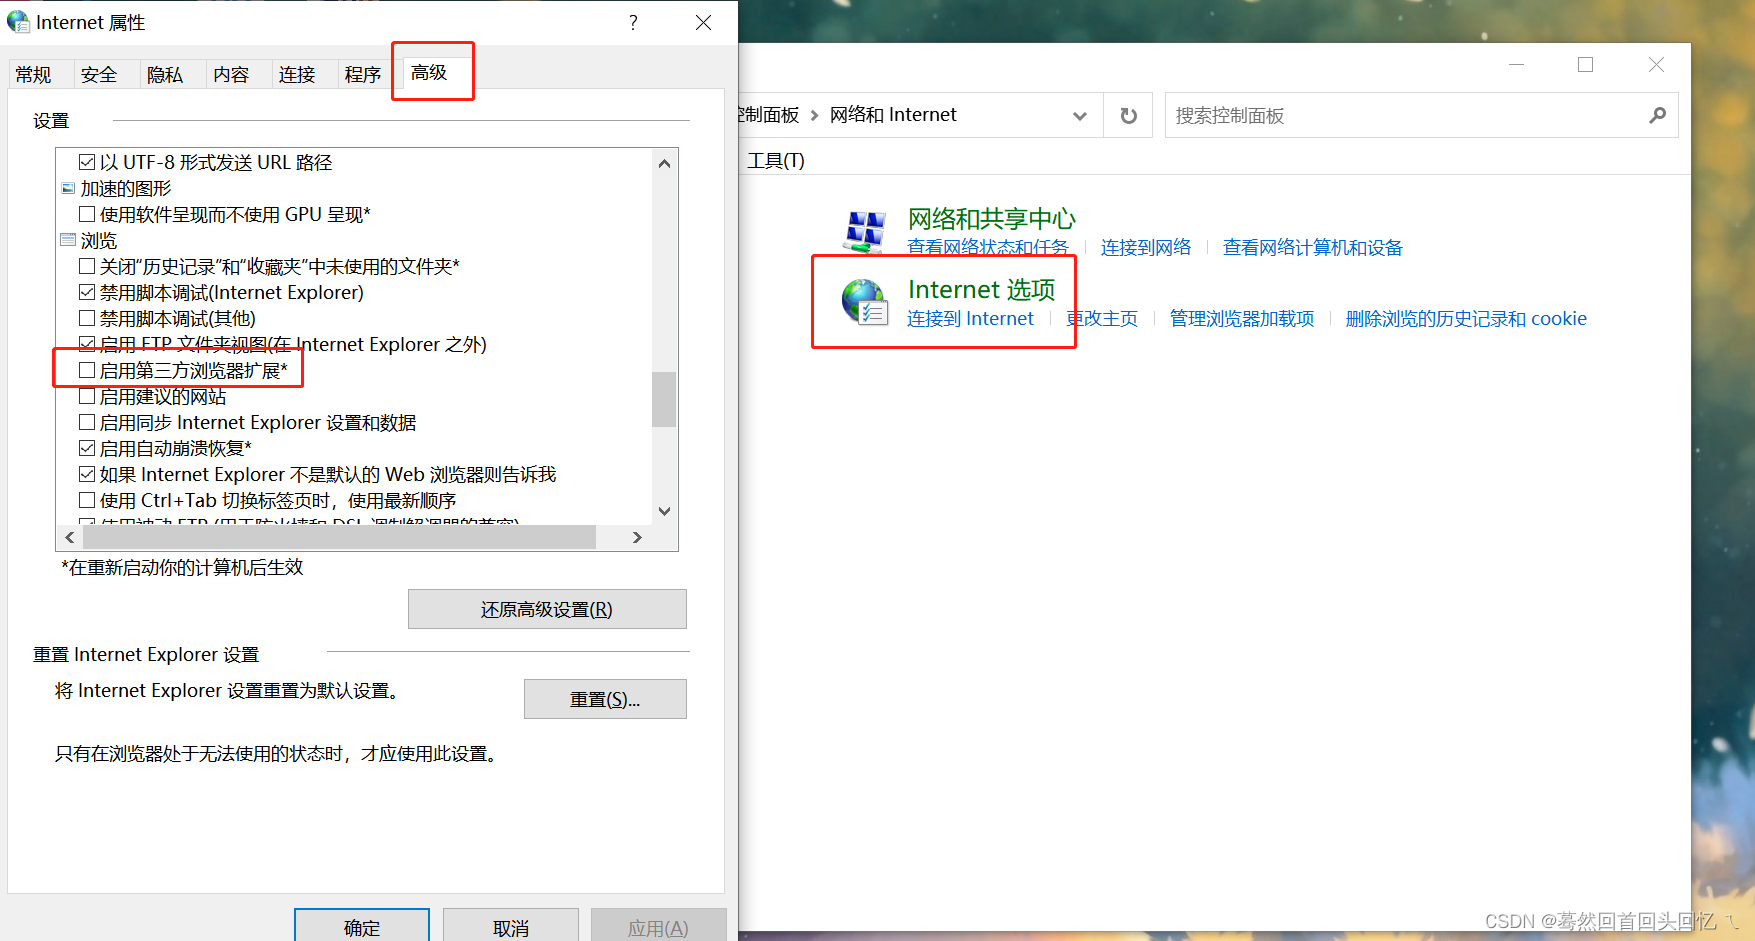Screen dimensions: 1755x941
Task: Click the horizontal scroll-right arrow
Action: (637, 537)
